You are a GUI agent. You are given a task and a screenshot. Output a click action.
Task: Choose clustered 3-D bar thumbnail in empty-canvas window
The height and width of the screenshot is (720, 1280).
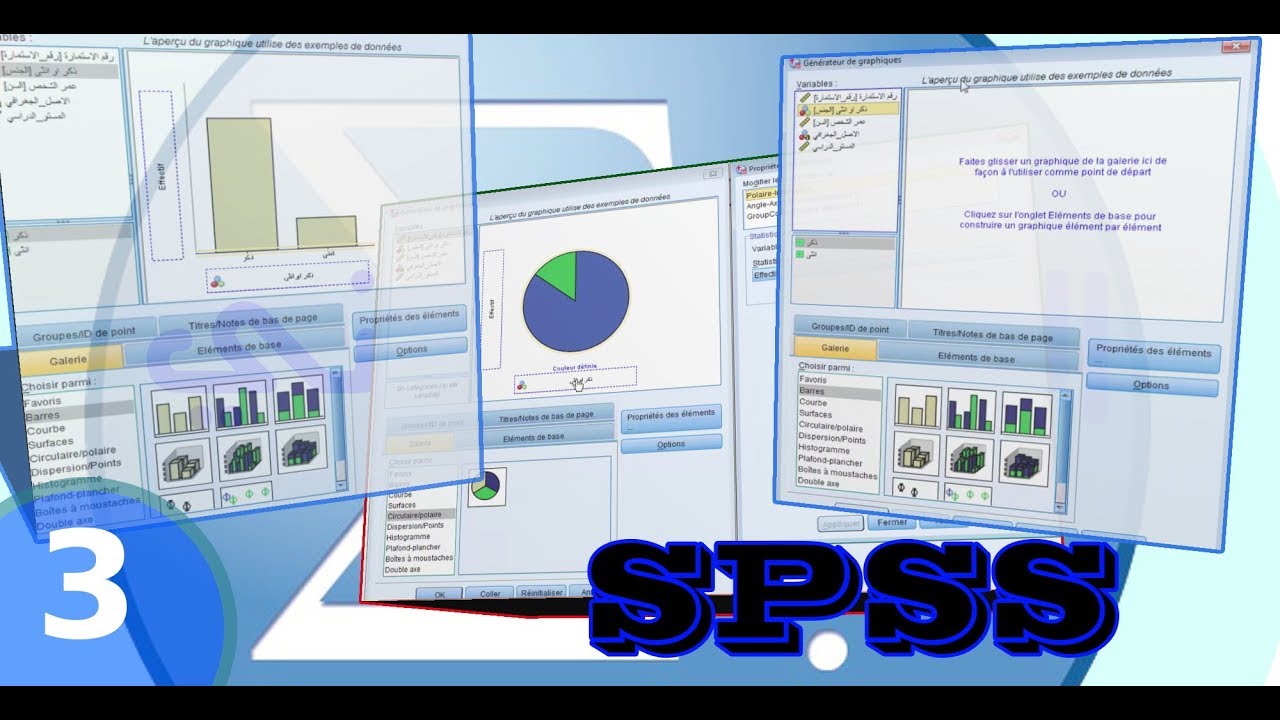click(970, 459)
